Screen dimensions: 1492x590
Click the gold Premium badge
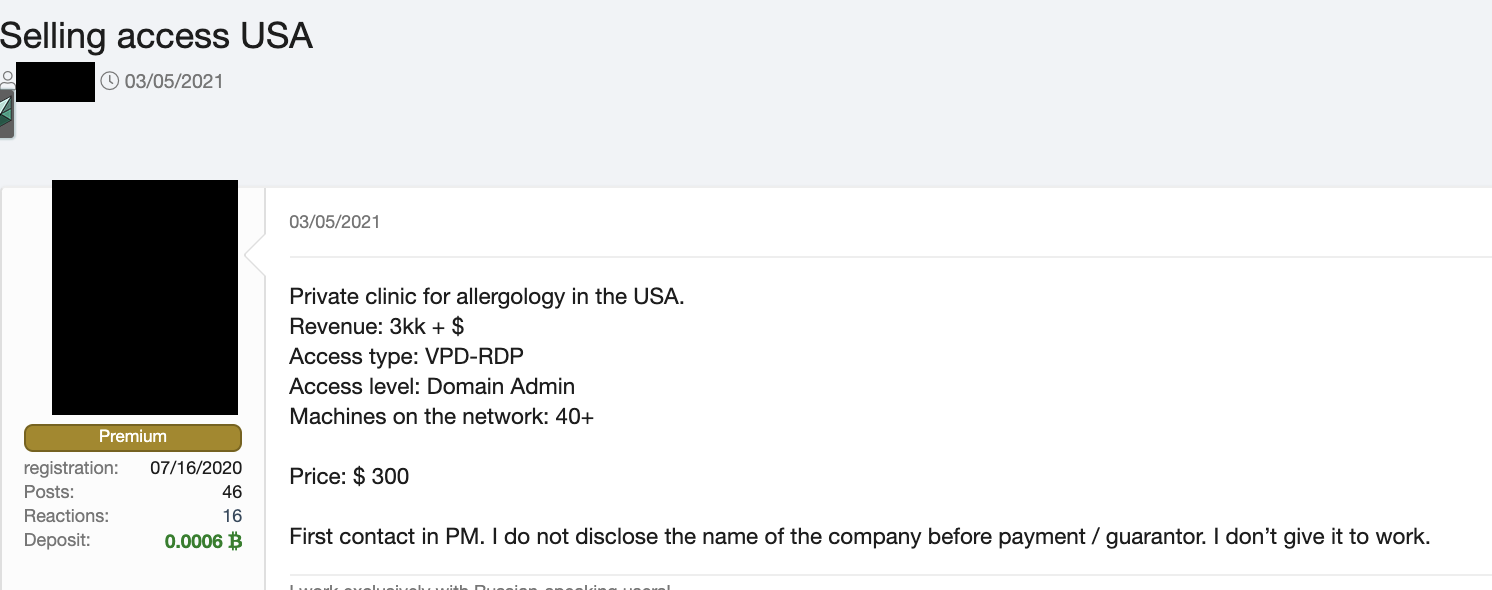pos(133,437)
